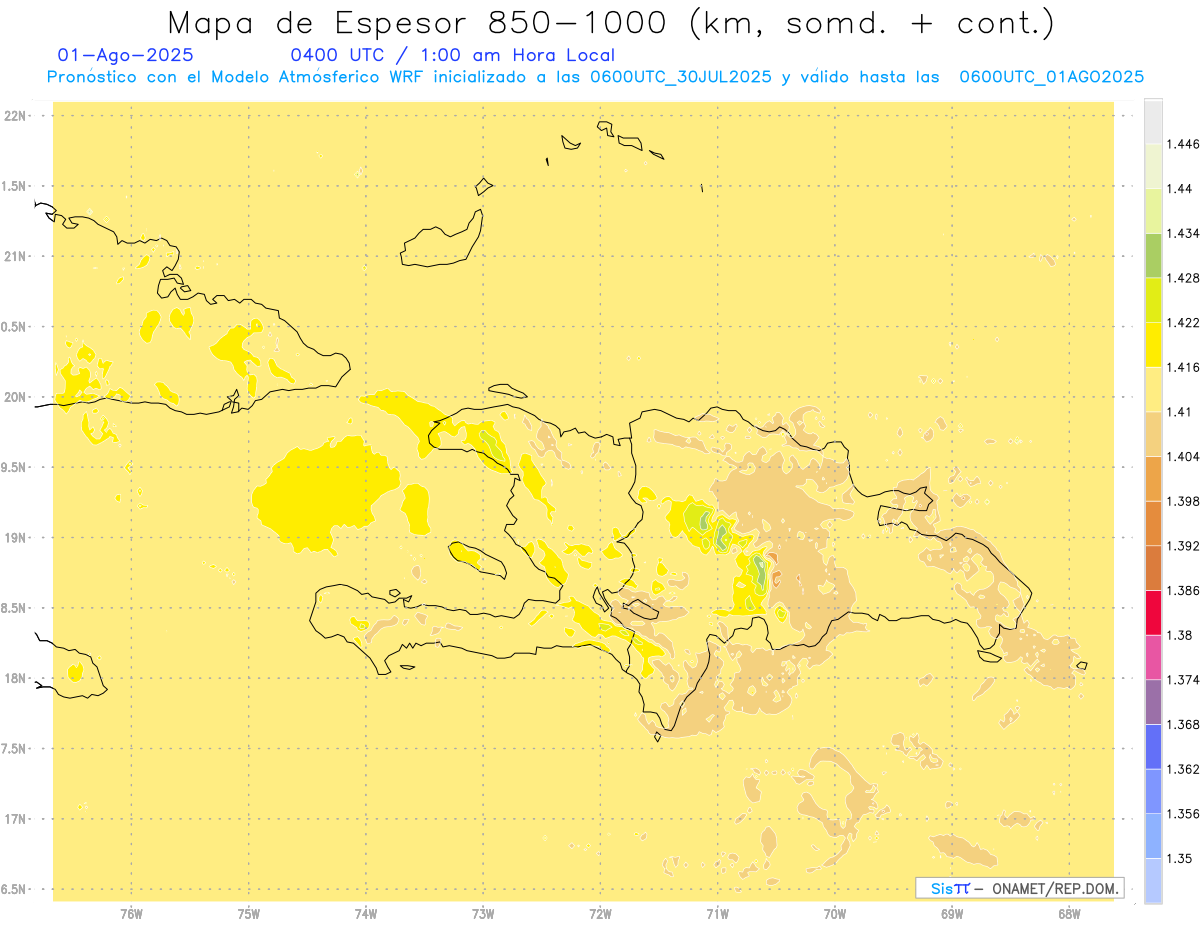Click the legend value "1.446"

[1182, 144]
